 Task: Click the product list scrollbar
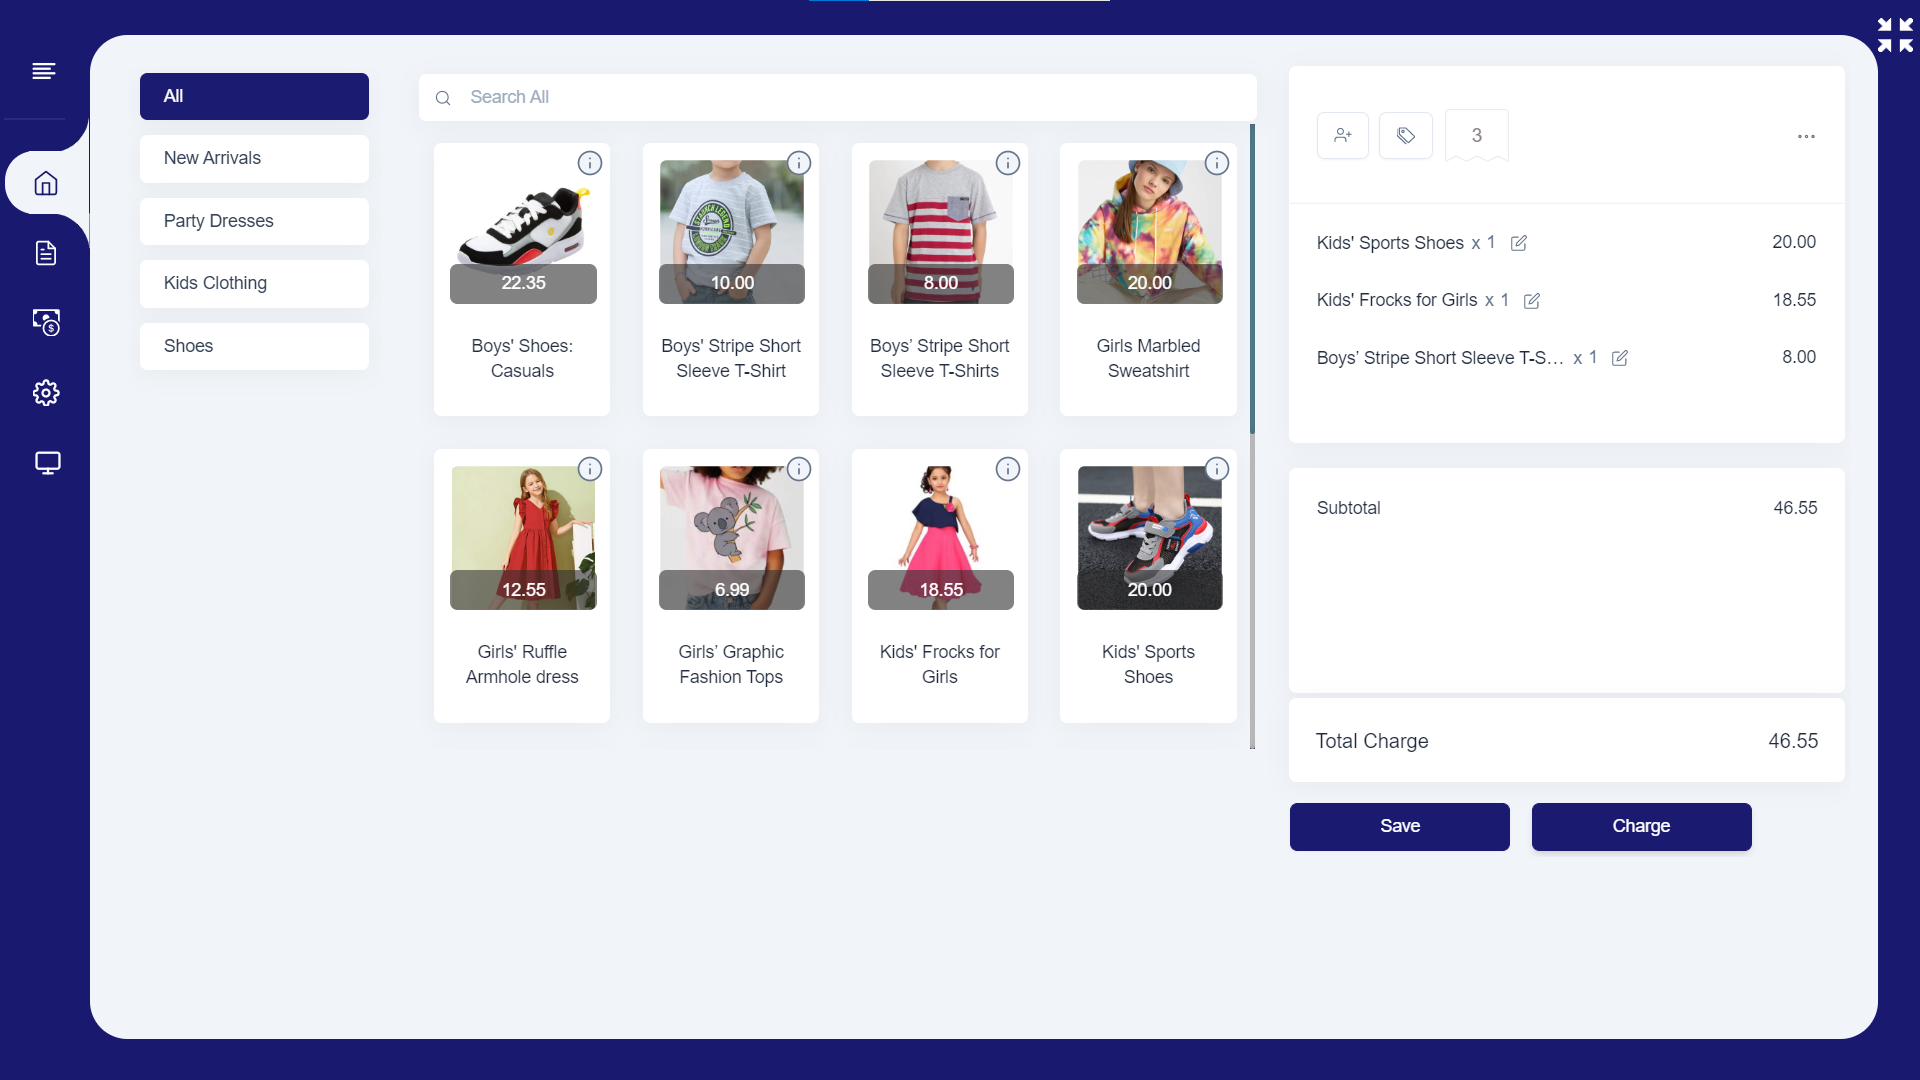click(x=1252, y=280)
